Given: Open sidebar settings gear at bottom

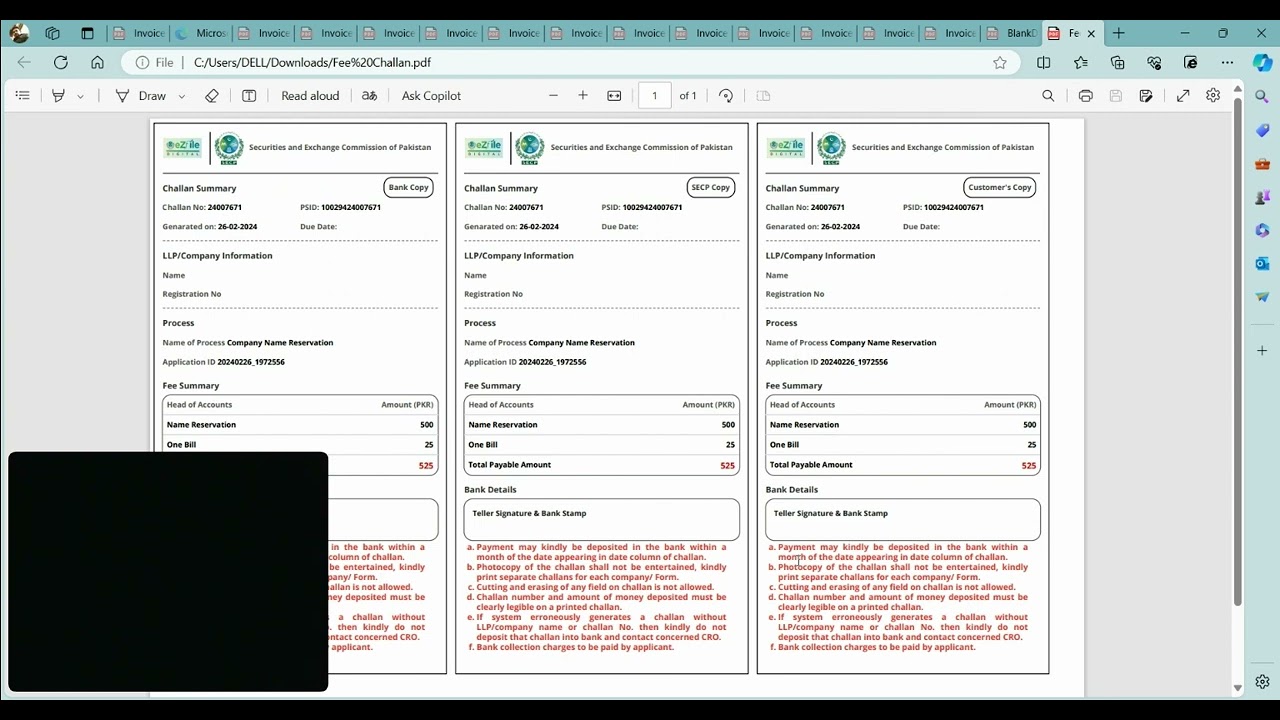Looking at the screenshot, I should click(x=1262, y=682).
